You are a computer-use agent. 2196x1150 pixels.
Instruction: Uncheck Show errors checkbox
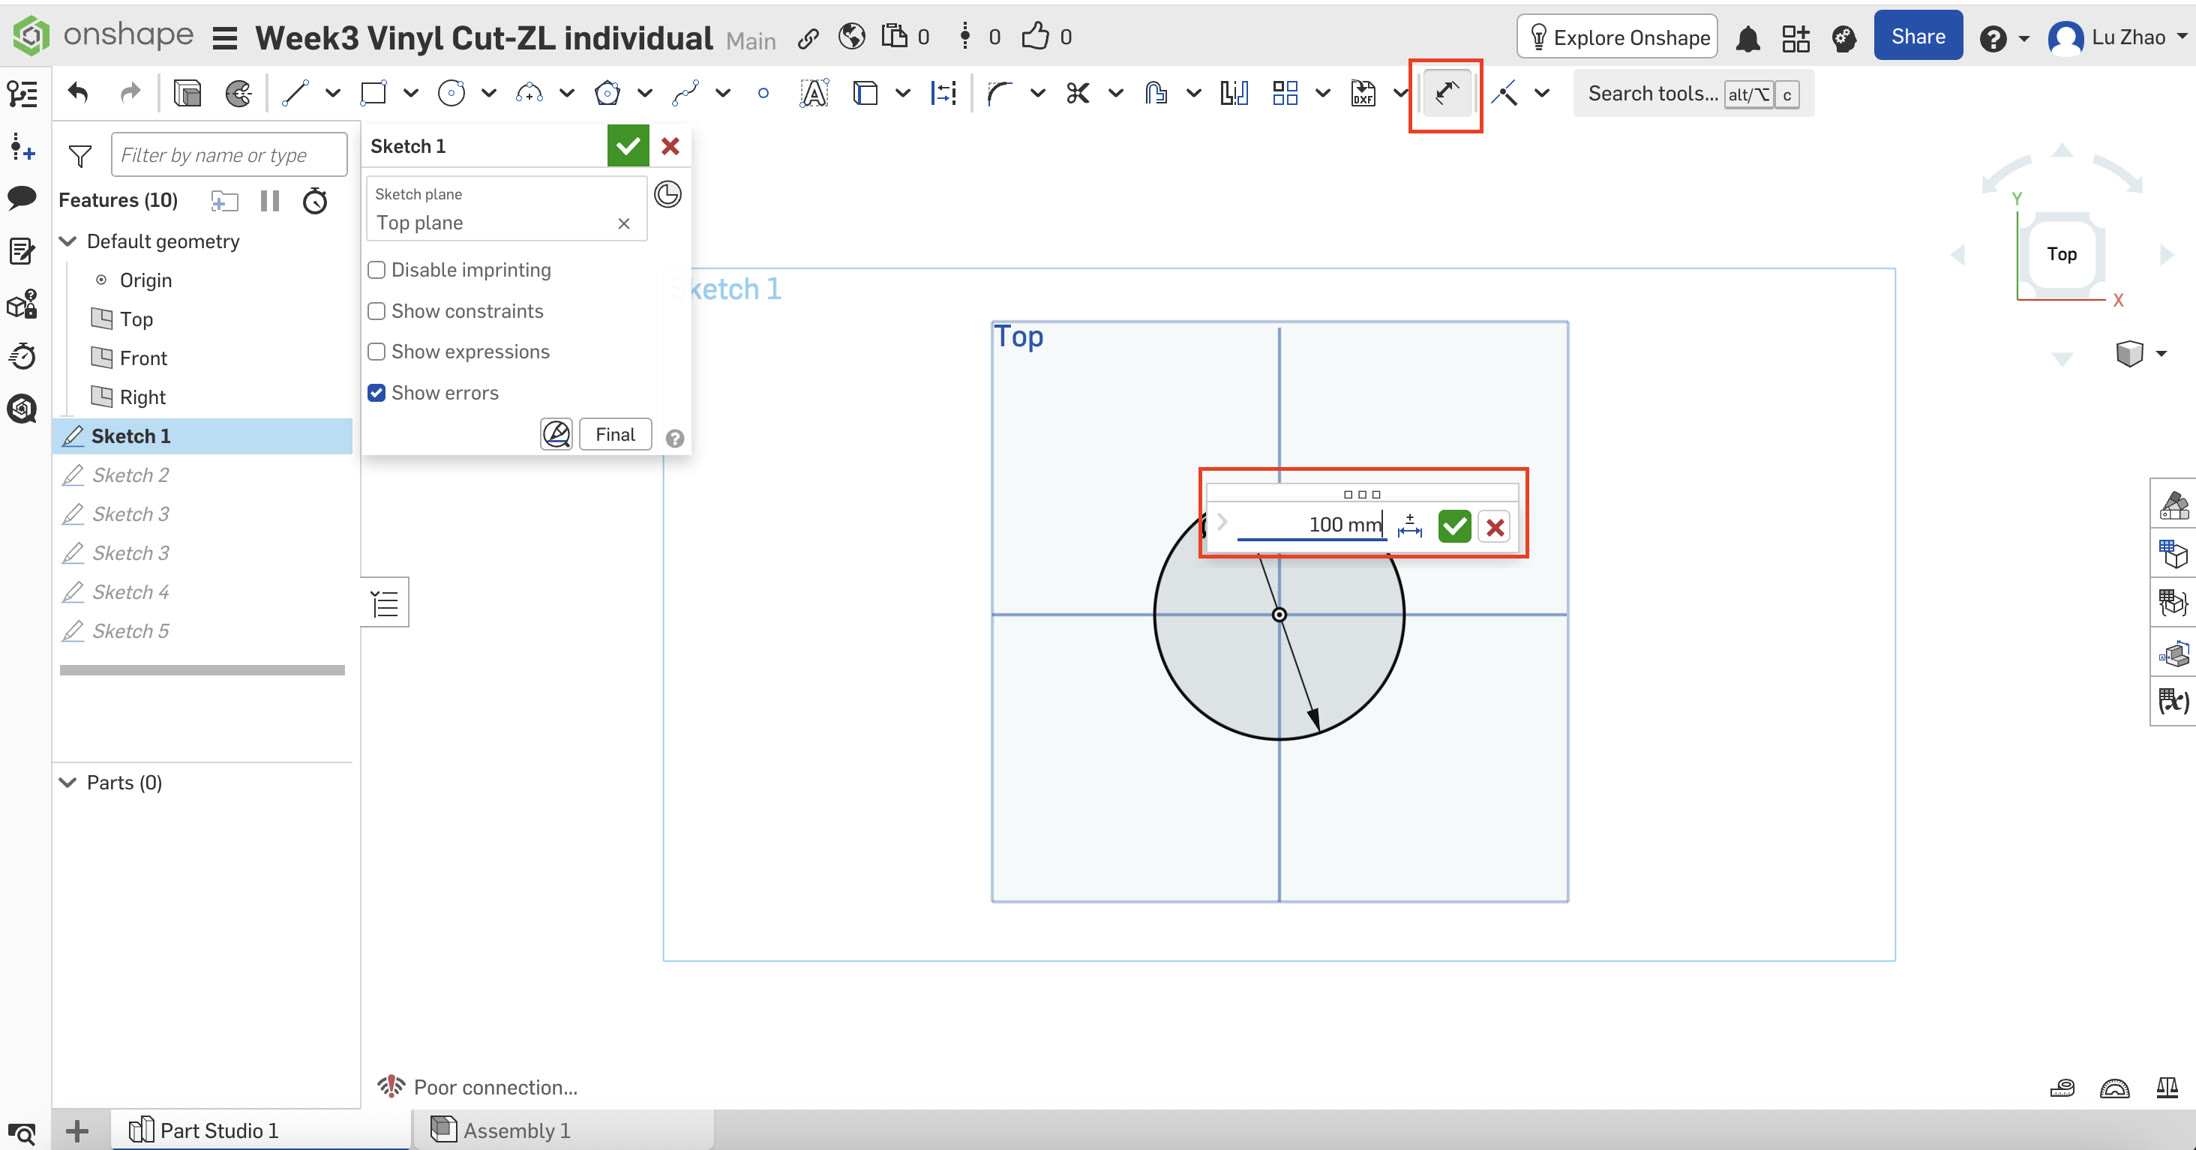pos(377,393)
